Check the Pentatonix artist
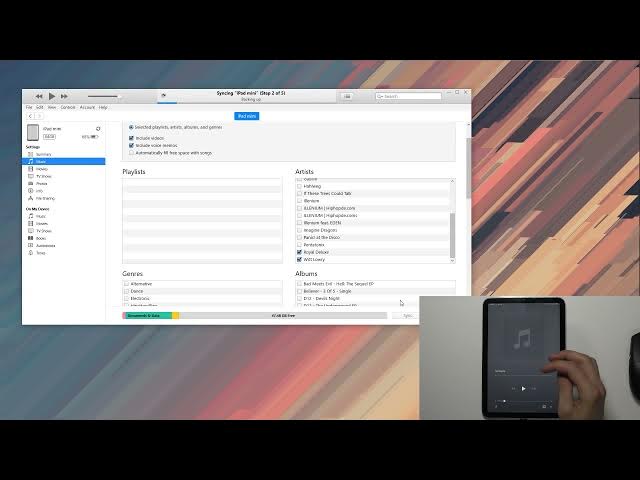This screenshot has width=640, height=480. point(300,245)
